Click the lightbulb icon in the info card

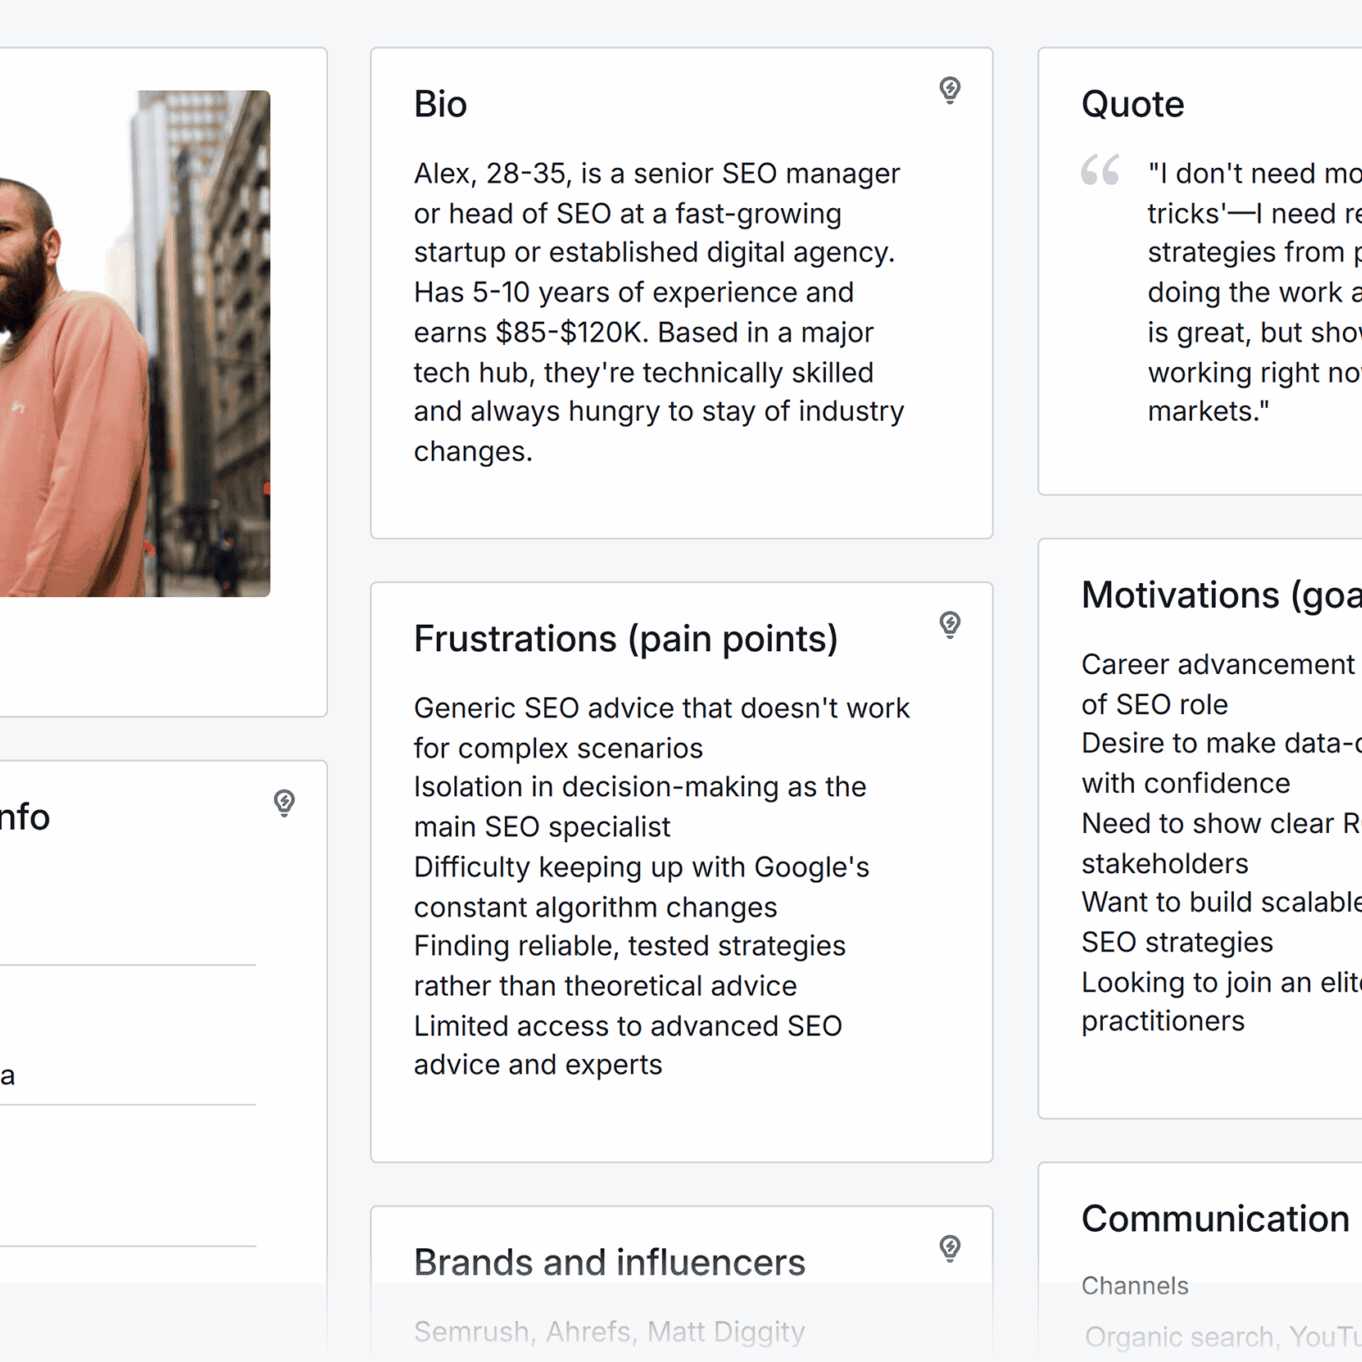[284, 802]
